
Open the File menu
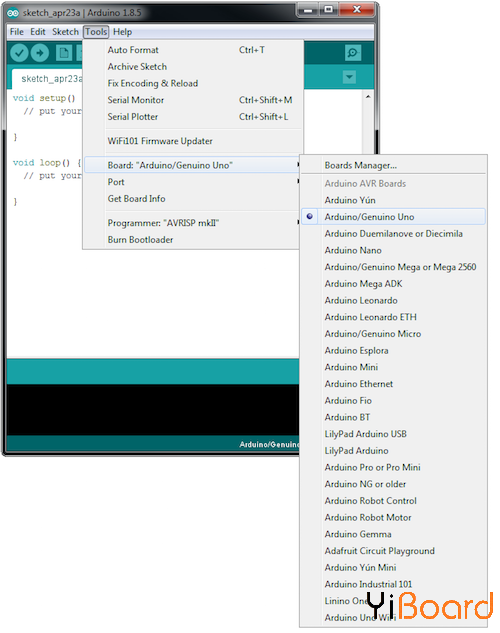click(17, 32)
